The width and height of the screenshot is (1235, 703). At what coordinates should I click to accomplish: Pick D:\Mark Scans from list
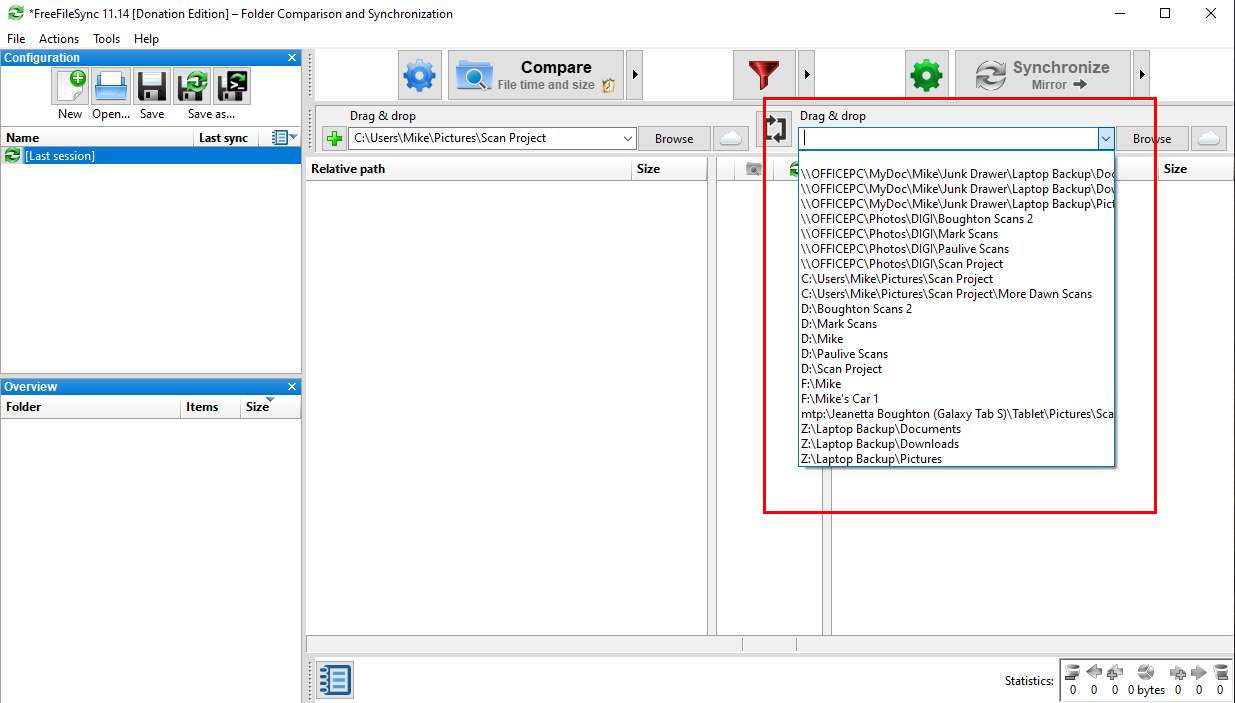[956, 324]
